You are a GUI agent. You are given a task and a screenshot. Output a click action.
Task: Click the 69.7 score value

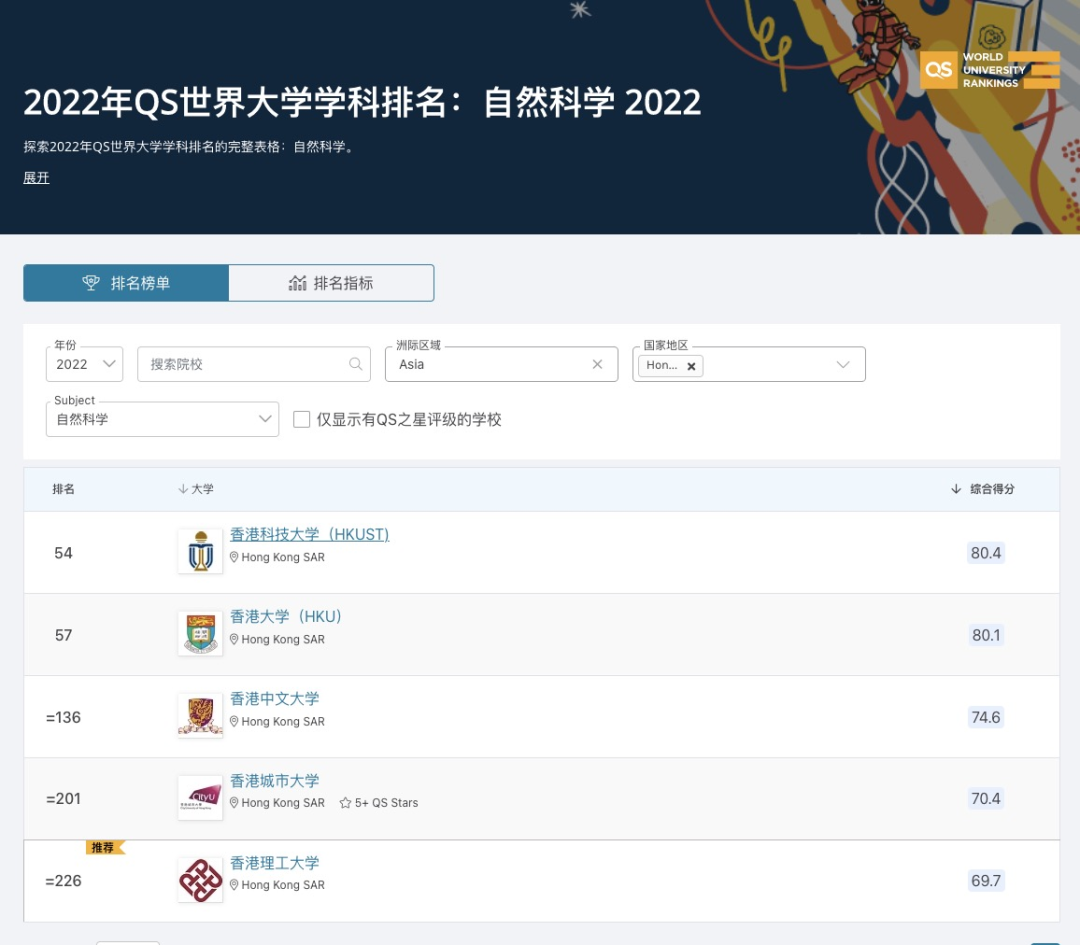tap(986, 880)
